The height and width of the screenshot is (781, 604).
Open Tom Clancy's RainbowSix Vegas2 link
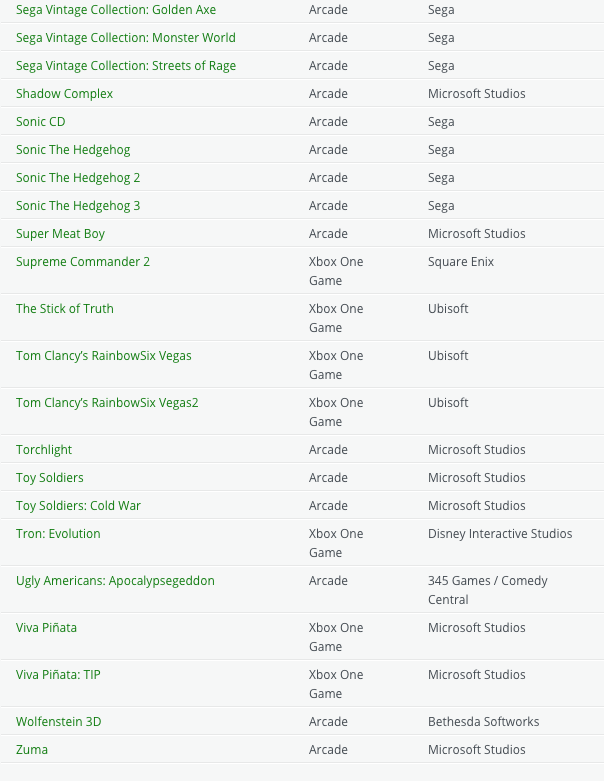107,403
